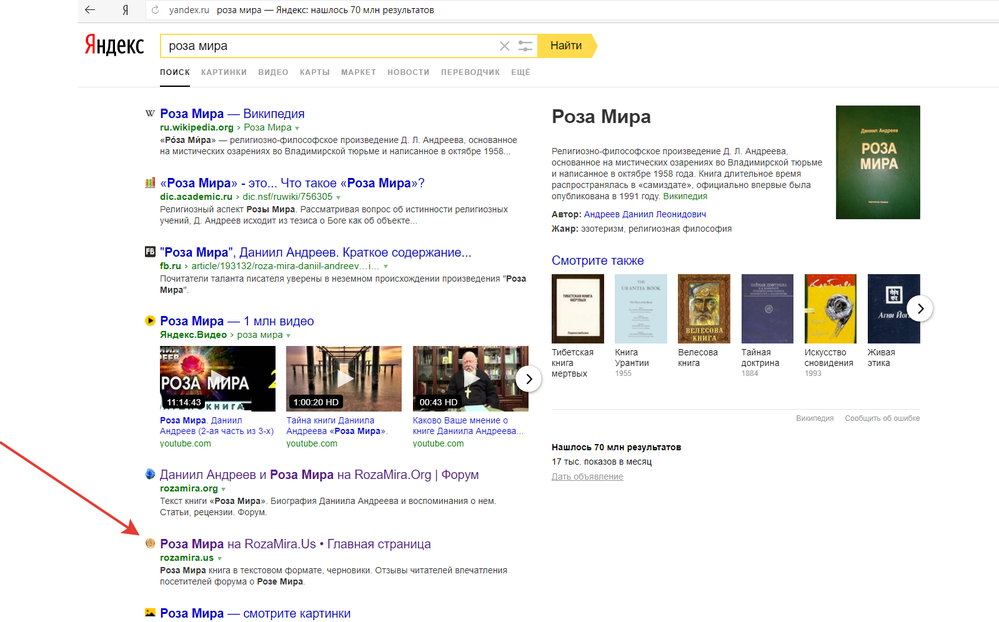Open the 'Роза Мира — 1 млн видео' link
Image resolution: width=999 pixels, height=622 pixels.
tap(237, 321)
